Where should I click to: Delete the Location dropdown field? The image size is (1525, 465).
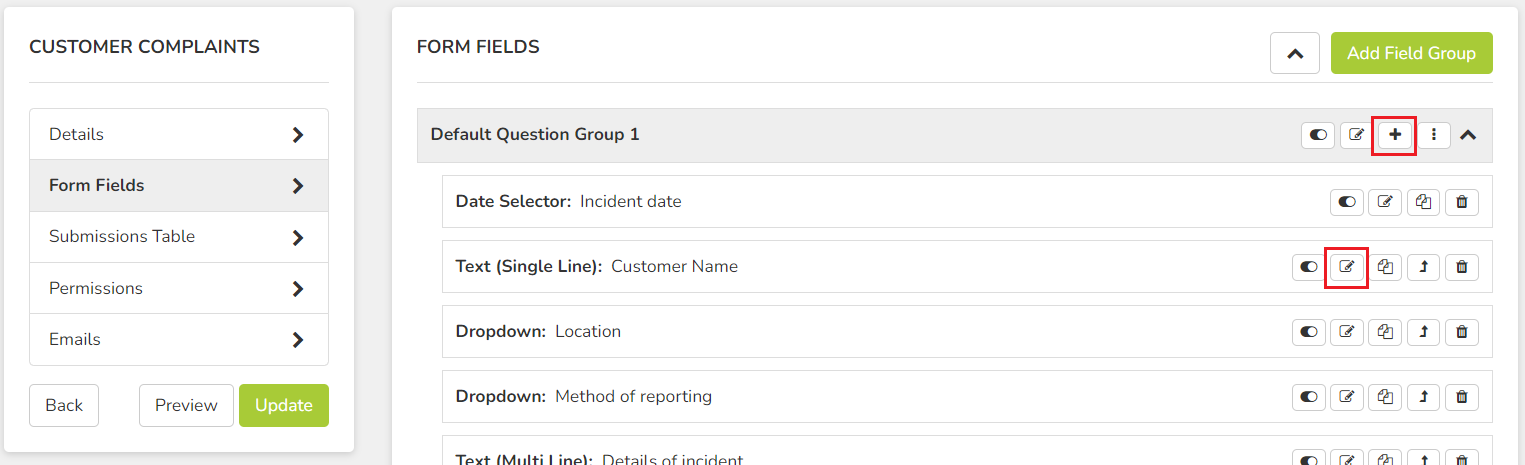pyautogui.click(x=1461, y=332)
